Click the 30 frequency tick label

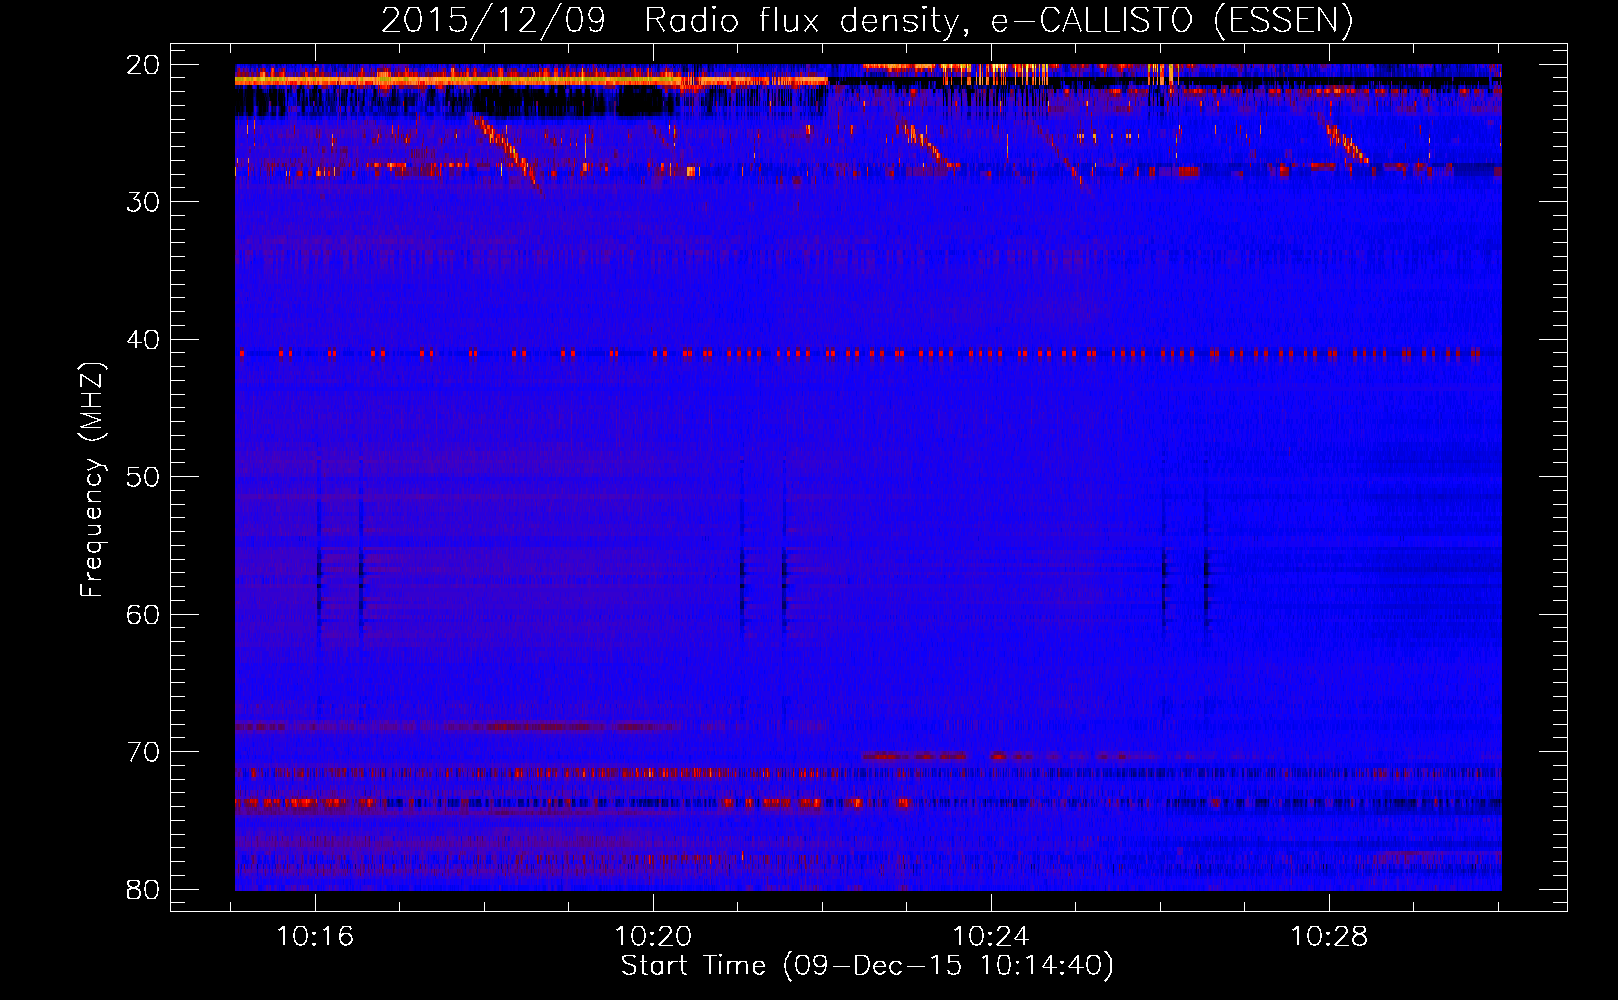pyautogui.click(x=144, y=202)
